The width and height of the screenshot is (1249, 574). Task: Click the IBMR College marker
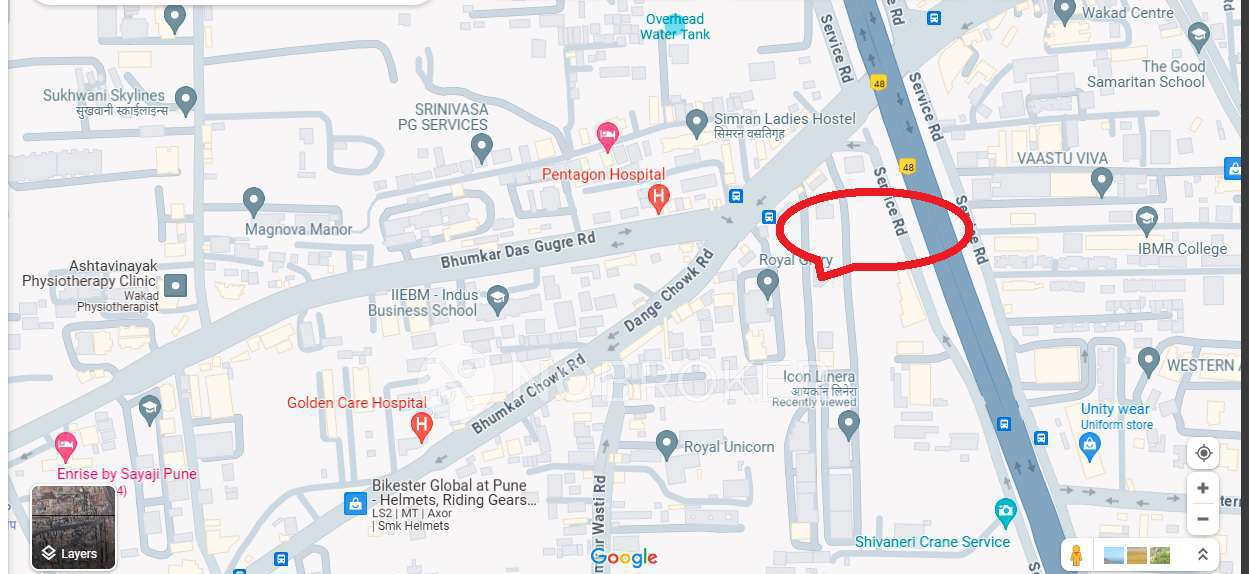(x=1147, y=221)
